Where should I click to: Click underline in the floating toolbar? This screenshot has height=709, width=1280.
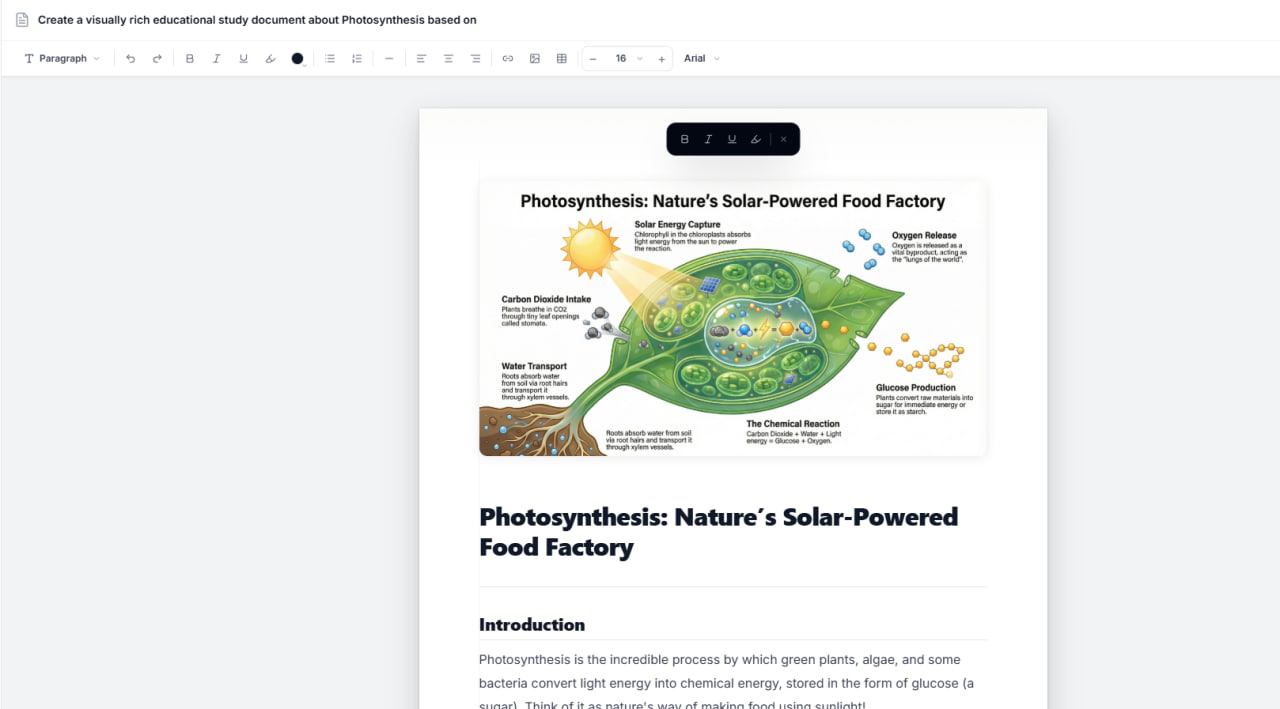point(732,139)
